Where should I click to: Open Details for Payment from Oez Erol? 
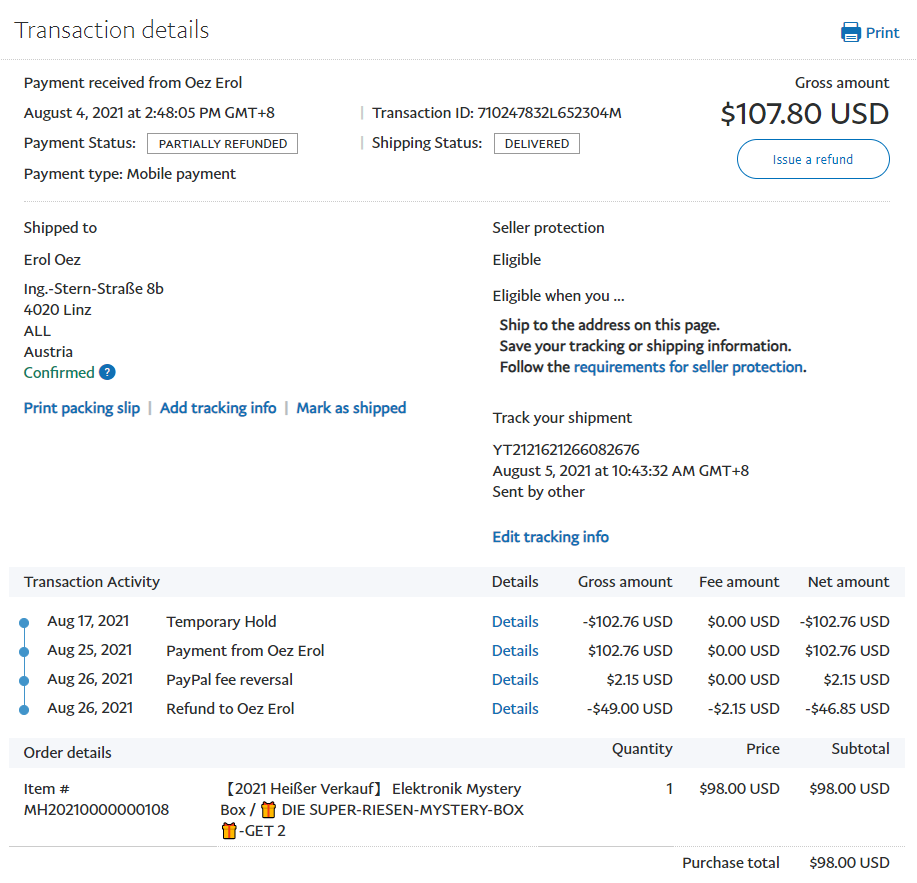[515, 651]
